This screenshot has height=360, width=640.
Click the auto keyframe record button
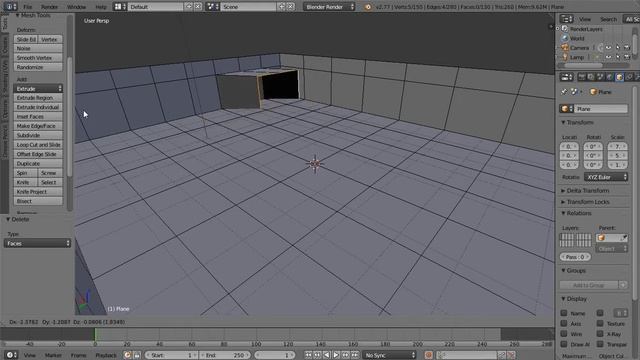tap(428, 355)
